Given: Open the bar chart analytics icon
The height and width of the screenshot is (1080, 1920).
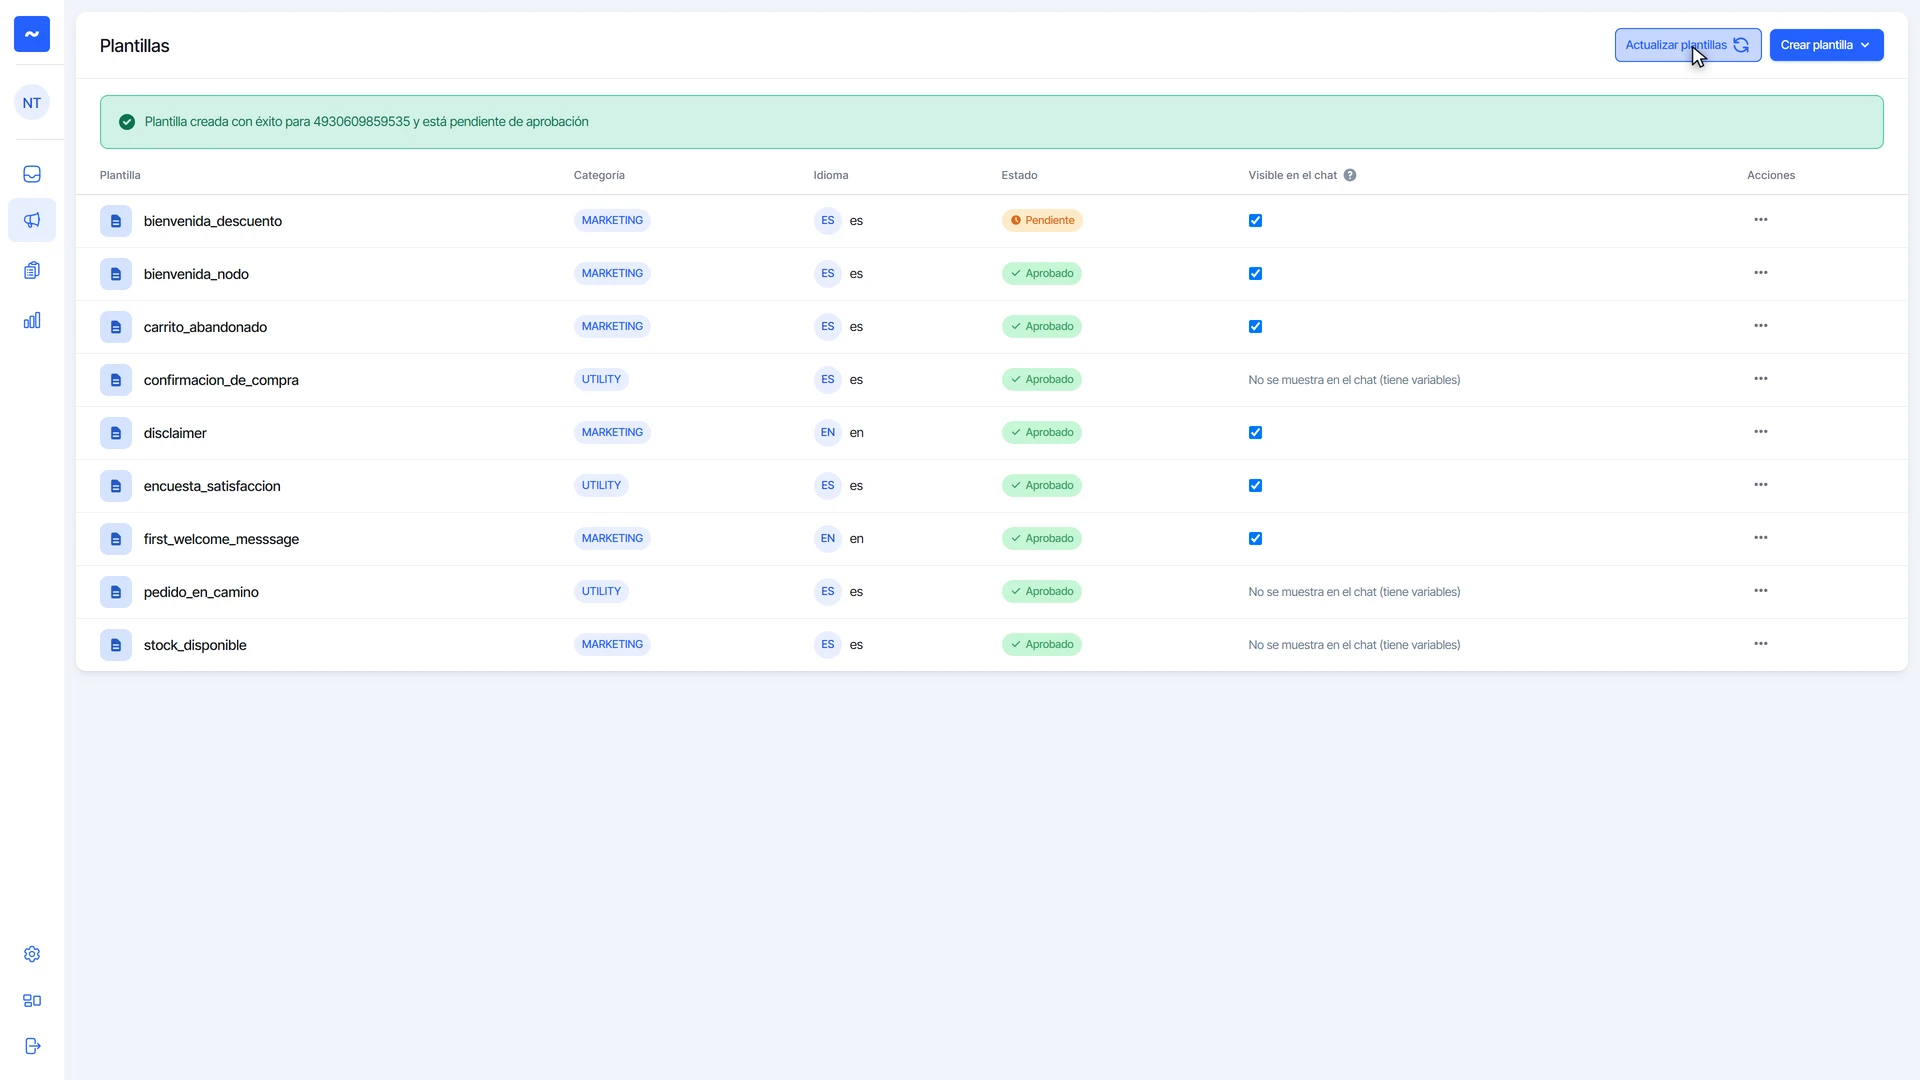Looking at the screenshot, I should coord(32,320).
